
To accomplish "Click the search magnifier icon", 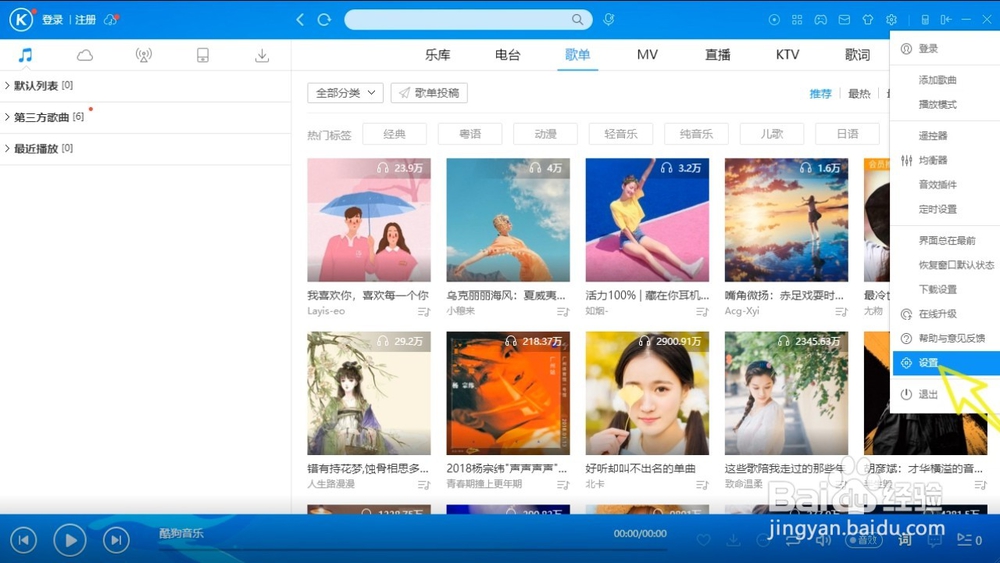I will click(577, 20).
